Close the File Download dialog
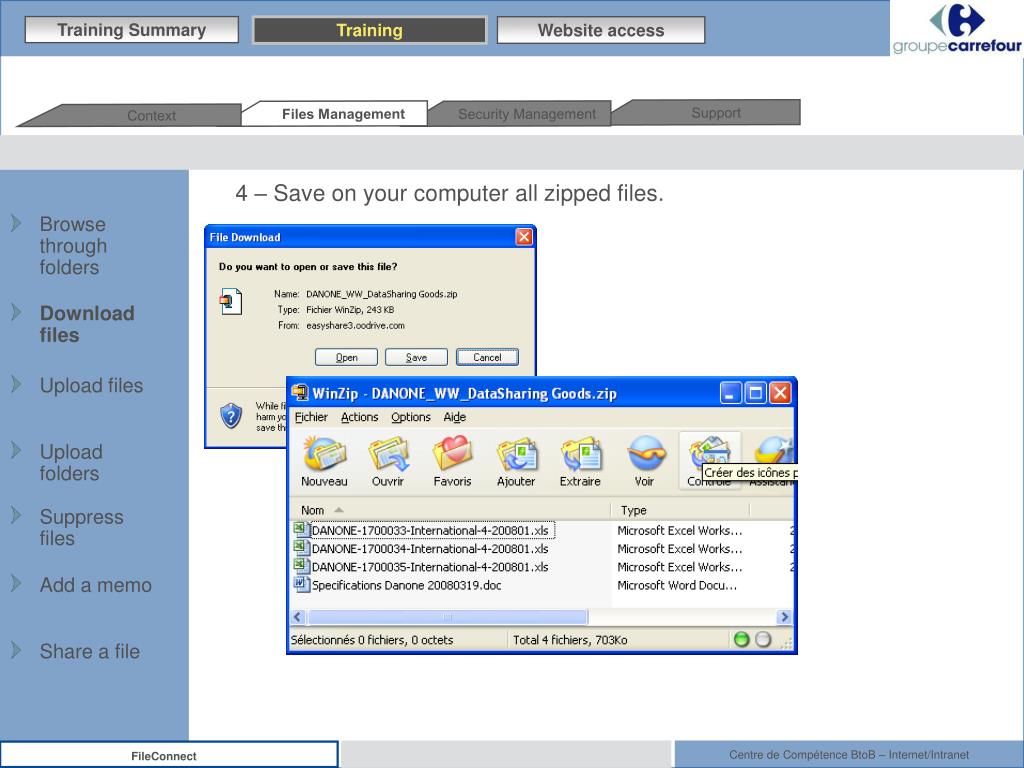 [524, 236]
